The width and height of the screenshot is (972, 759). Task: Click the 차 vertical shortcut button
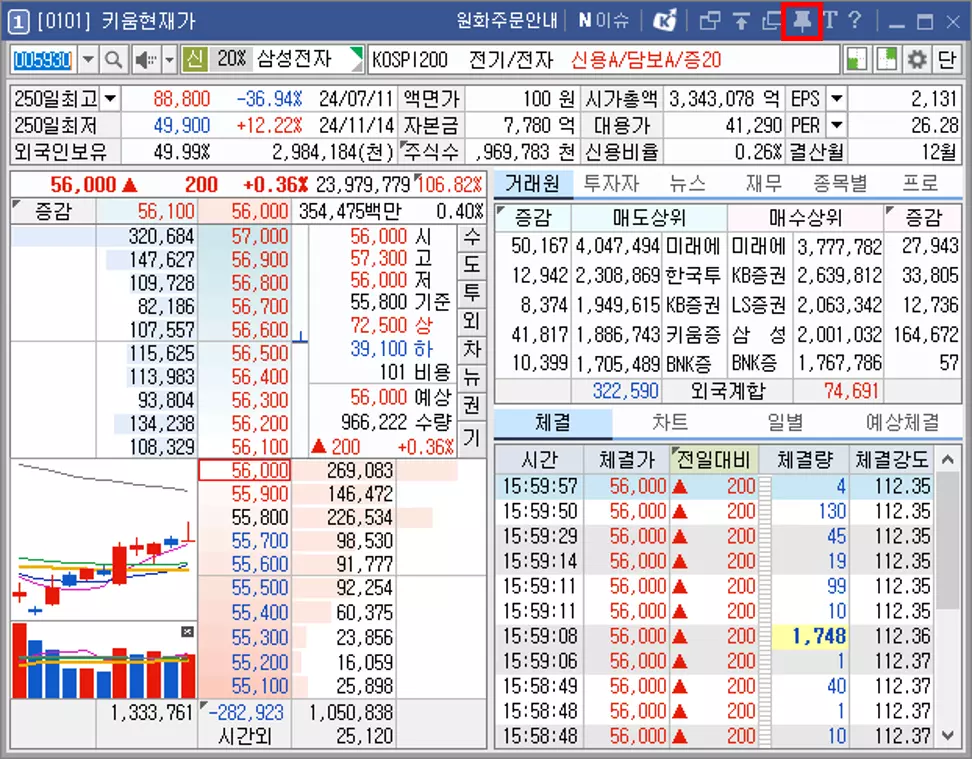pyautogui.click(x=472, y=349)
